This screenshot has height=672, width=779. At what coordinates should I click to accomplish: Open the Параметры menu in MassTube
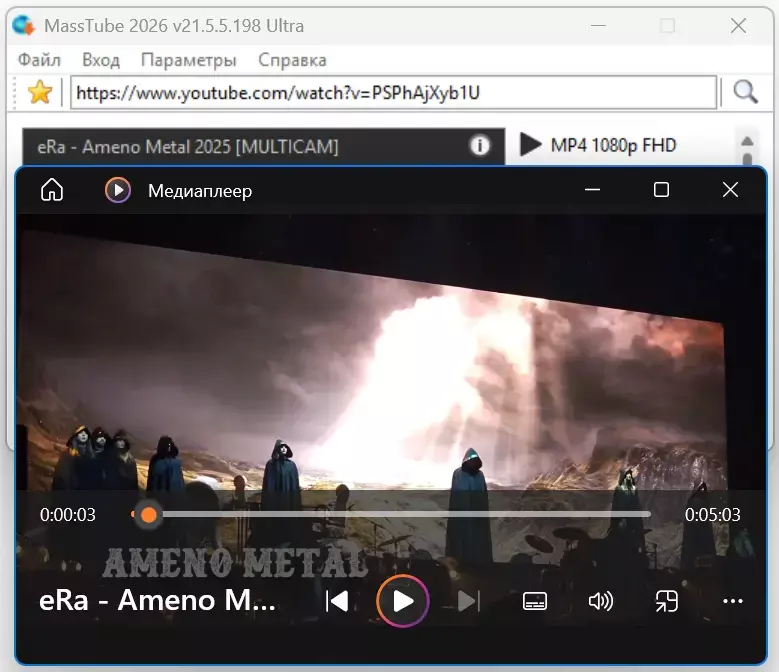189,60
